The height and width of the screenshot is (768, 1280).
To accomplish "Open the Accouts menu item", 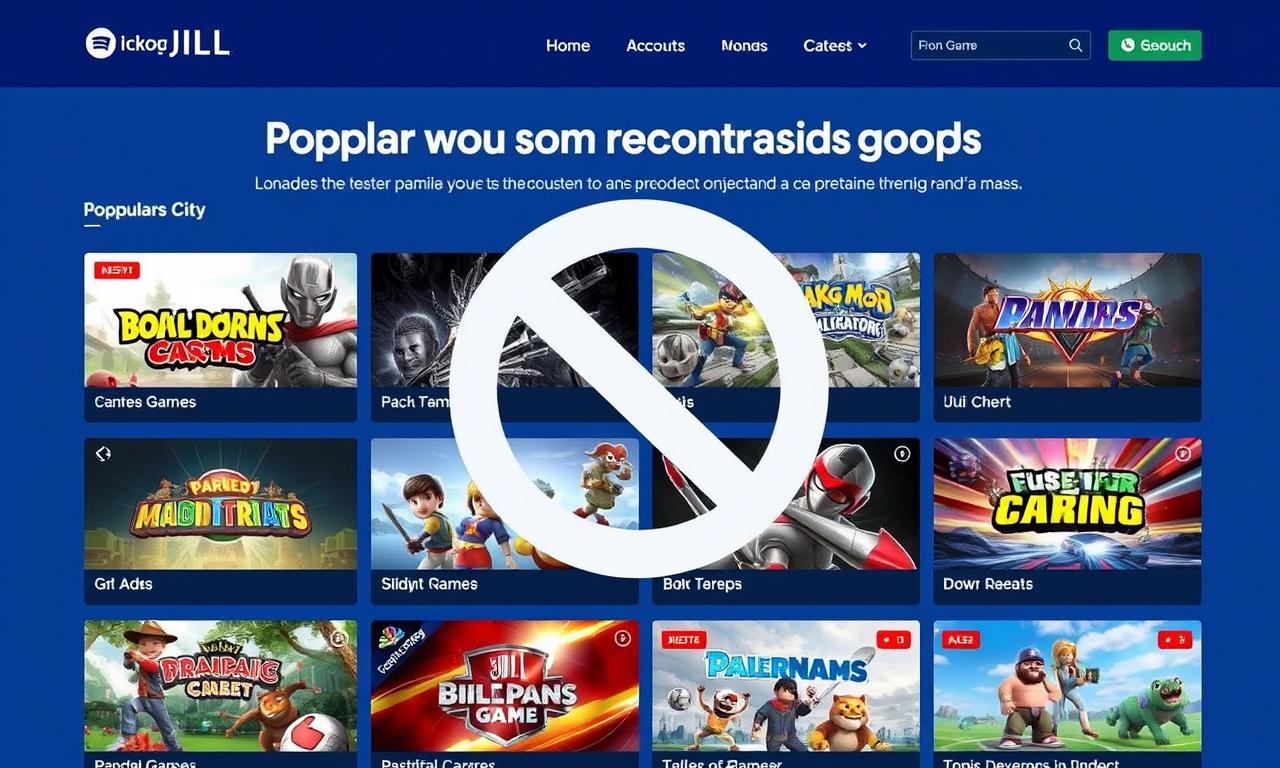I will [656, 45].
